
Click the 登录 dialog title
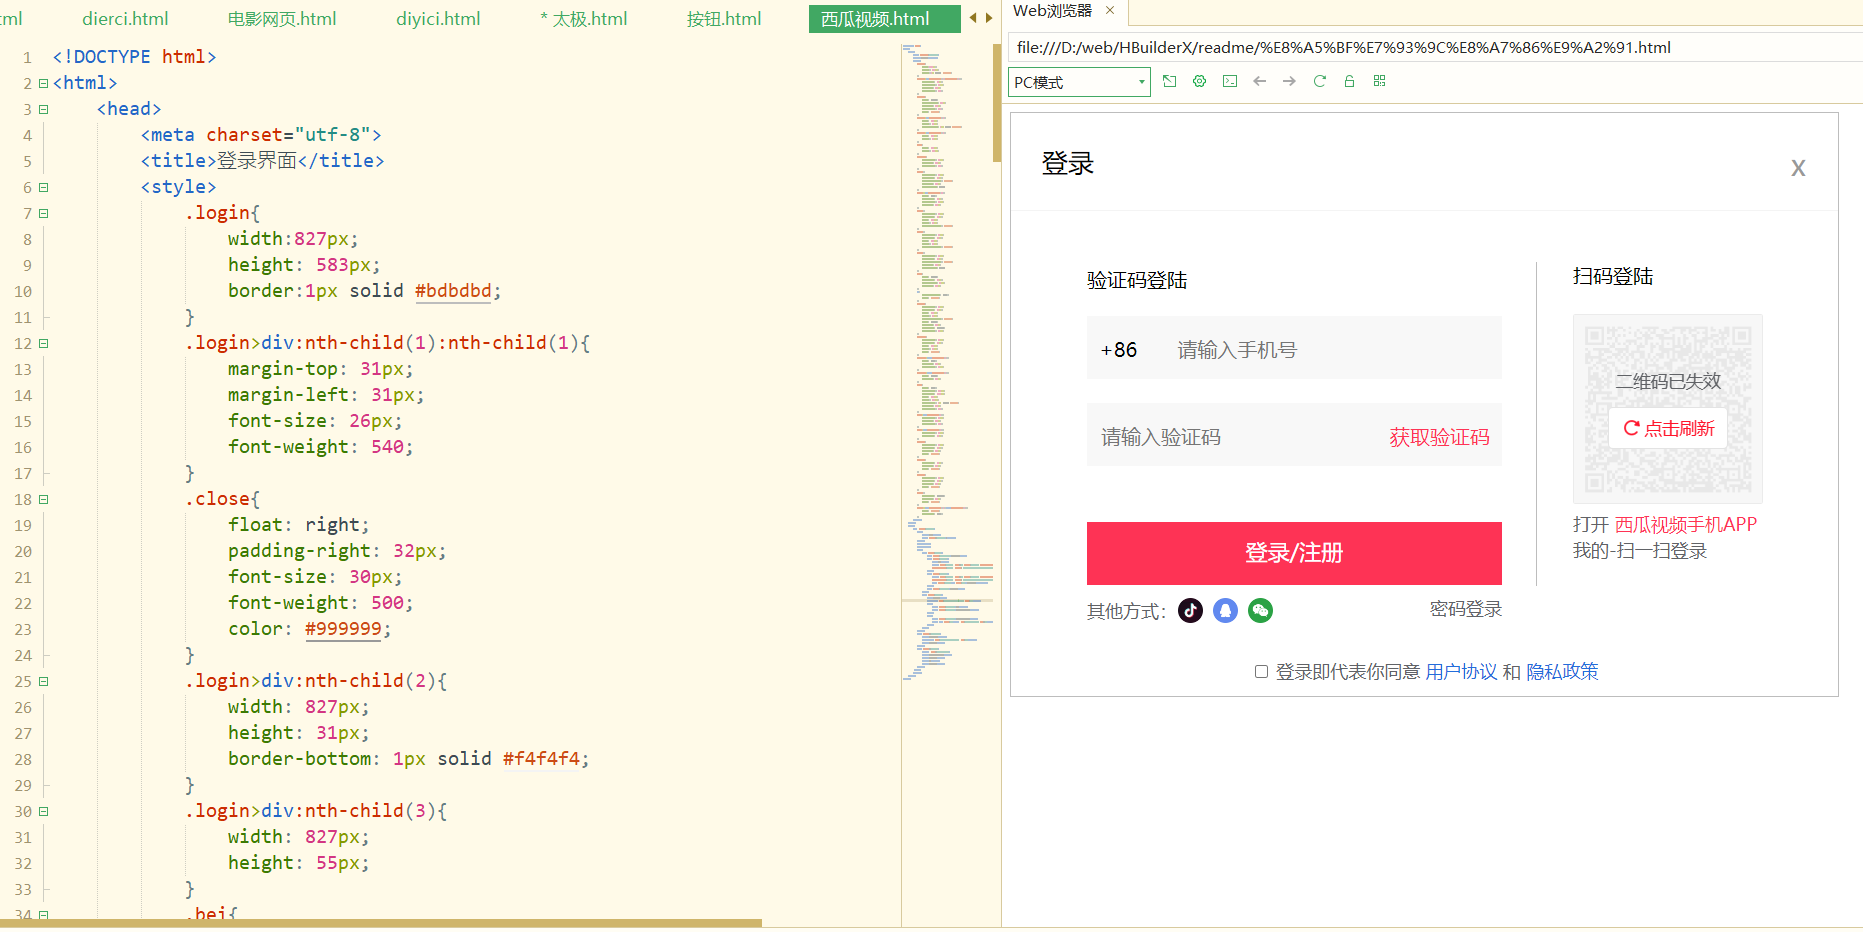[x=1068, y=164]
